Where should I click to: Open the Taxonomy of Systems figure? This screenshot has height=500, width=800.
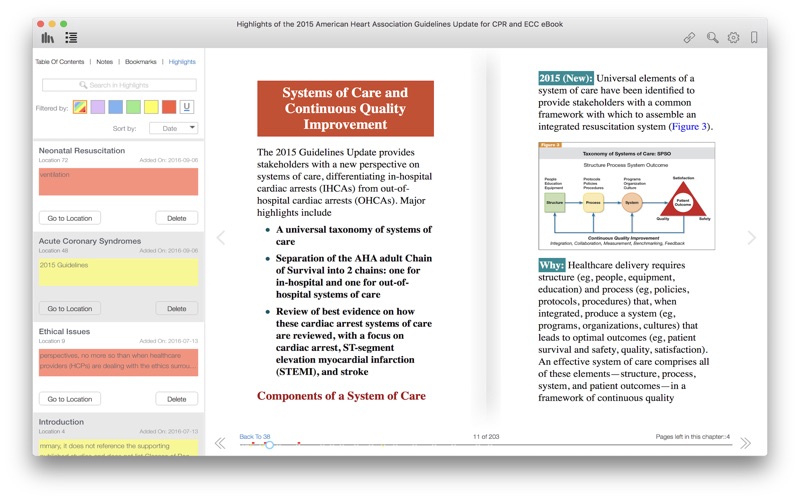pyautogui.click(x=627, y=196)
